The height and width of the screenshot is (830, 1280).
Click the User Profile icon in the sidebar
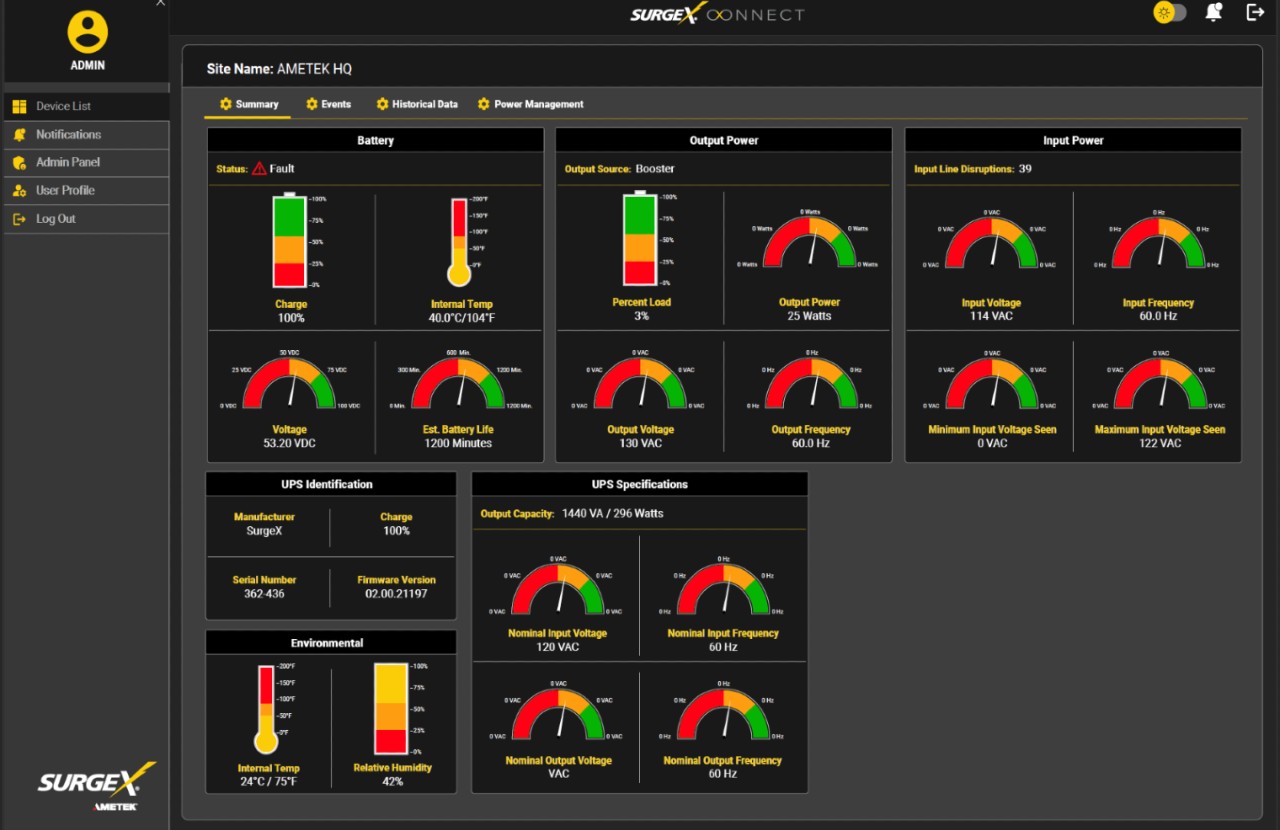[20, 190]
